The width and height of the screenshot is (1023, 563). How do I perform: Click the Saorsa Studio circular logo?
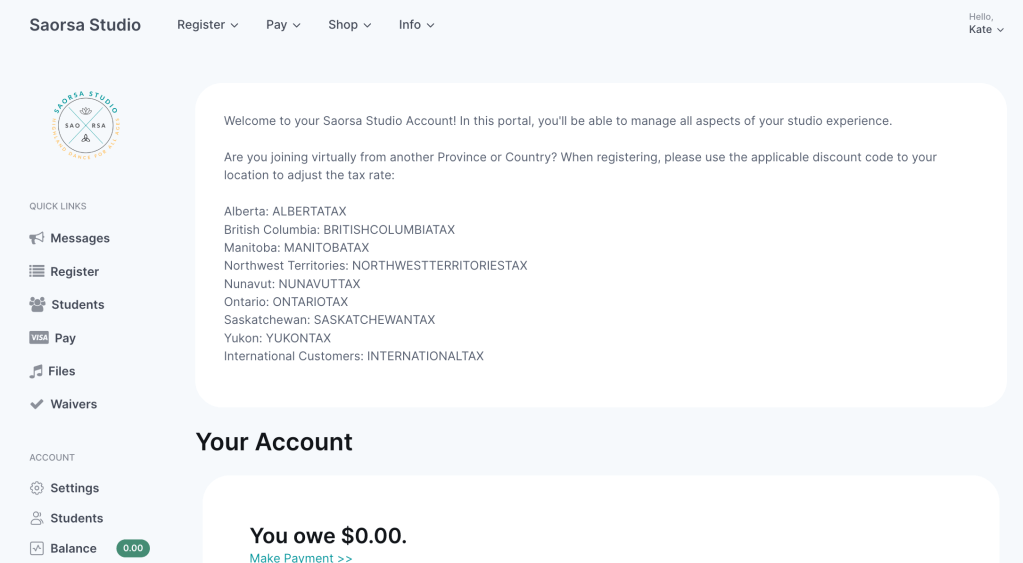85,125
